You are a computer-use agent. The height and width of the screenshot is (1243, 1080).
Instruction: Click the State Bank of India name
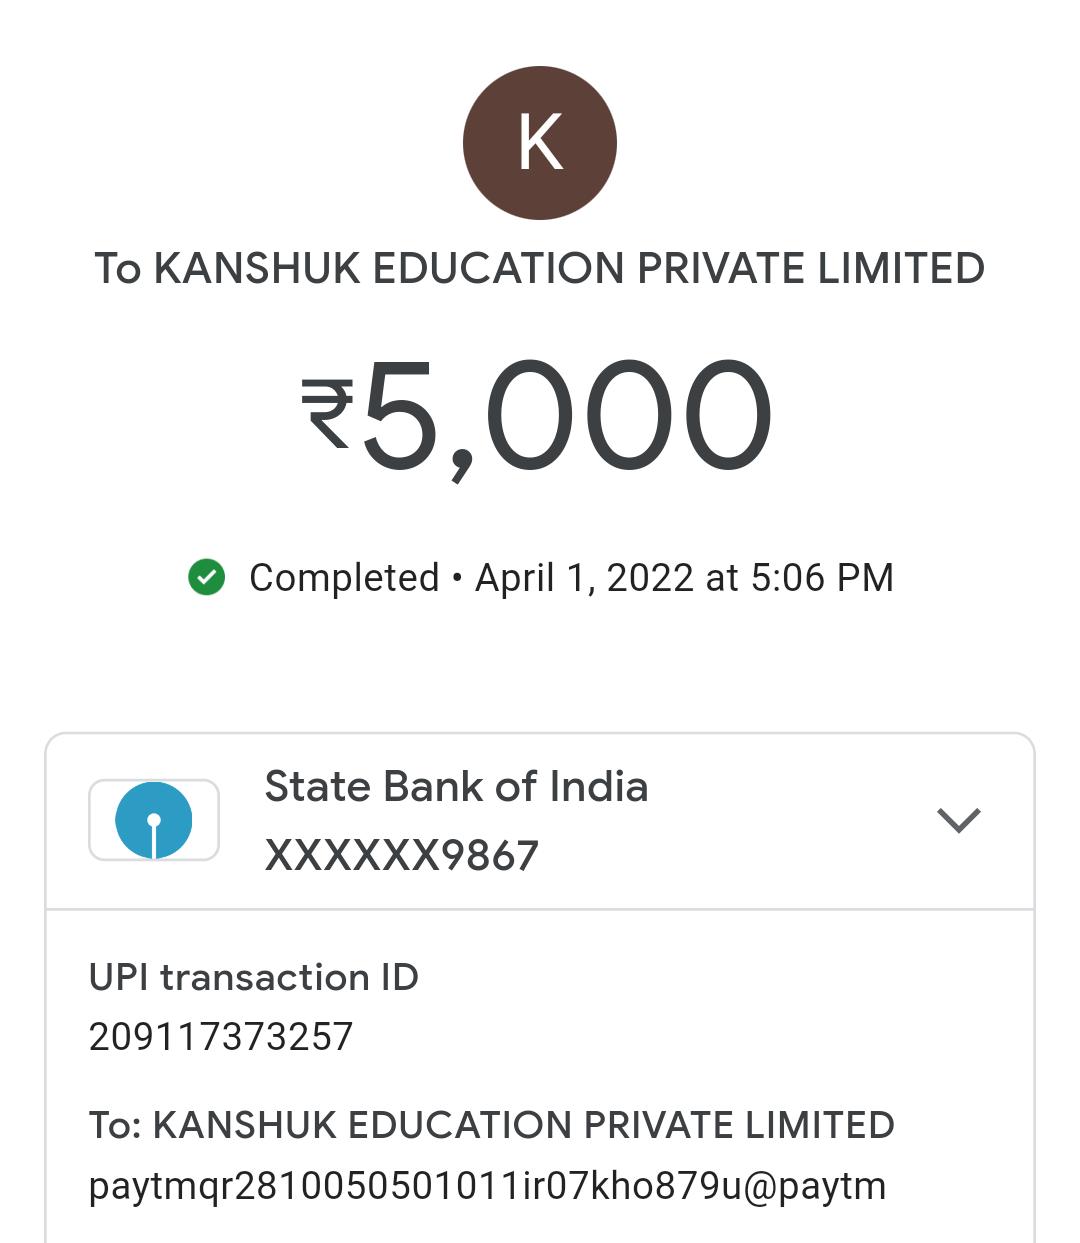click(456, 787)
